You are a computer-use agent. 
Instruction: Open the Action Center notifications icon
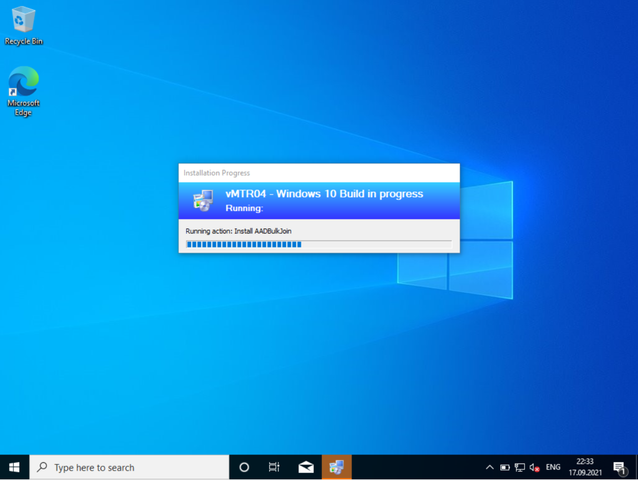click(x=619, y=467)
